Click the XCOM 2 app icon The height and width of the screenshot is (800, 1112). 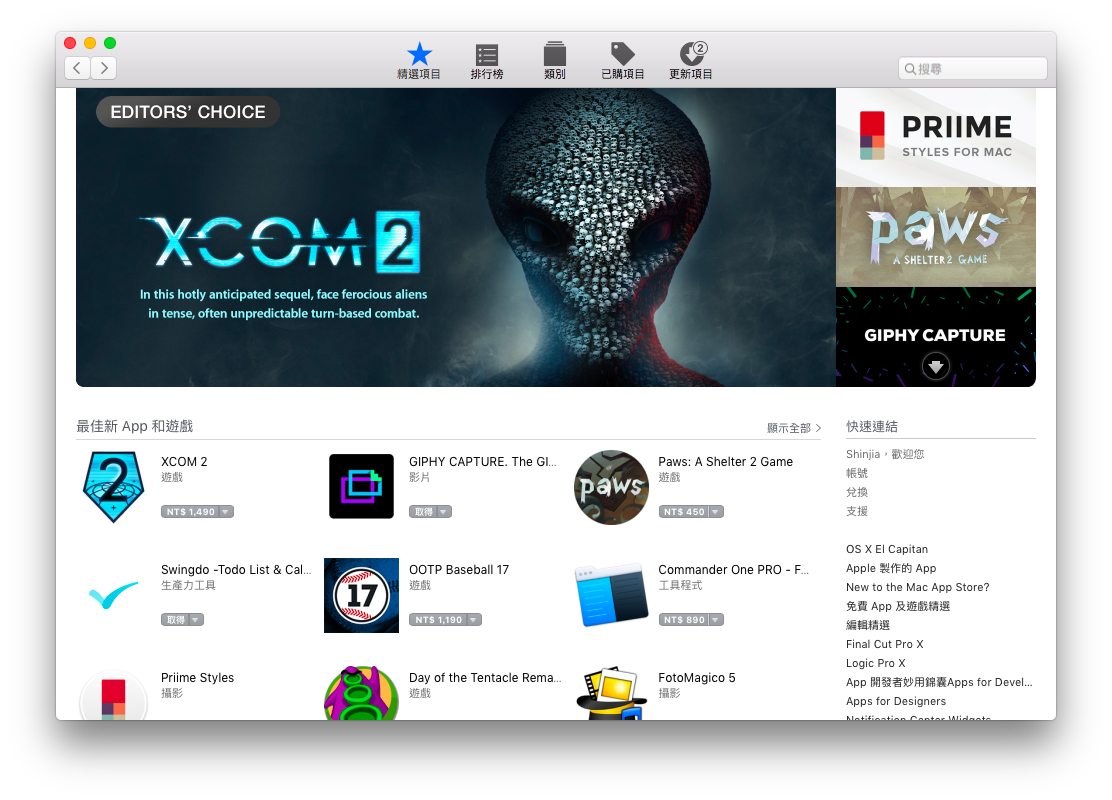[x=113, y=487]
